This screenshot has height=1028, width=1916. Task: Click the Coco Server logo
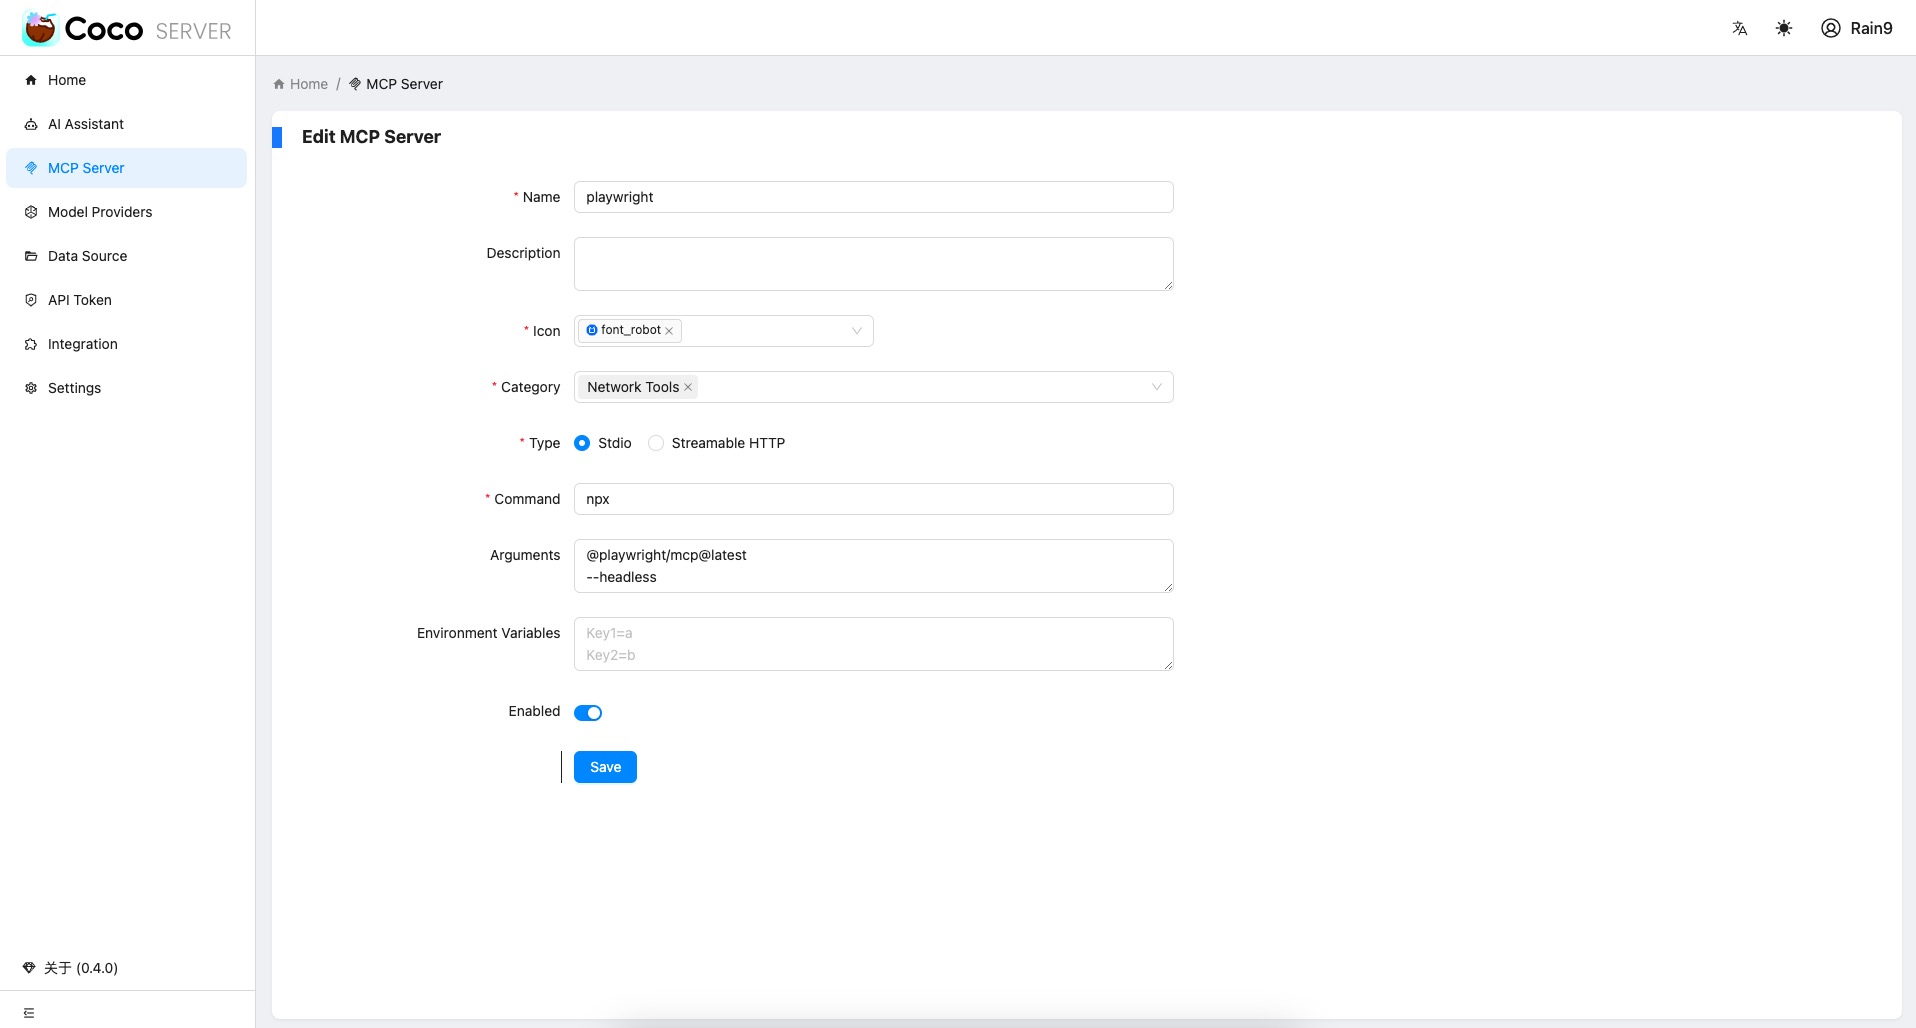[x=127, y=29]
